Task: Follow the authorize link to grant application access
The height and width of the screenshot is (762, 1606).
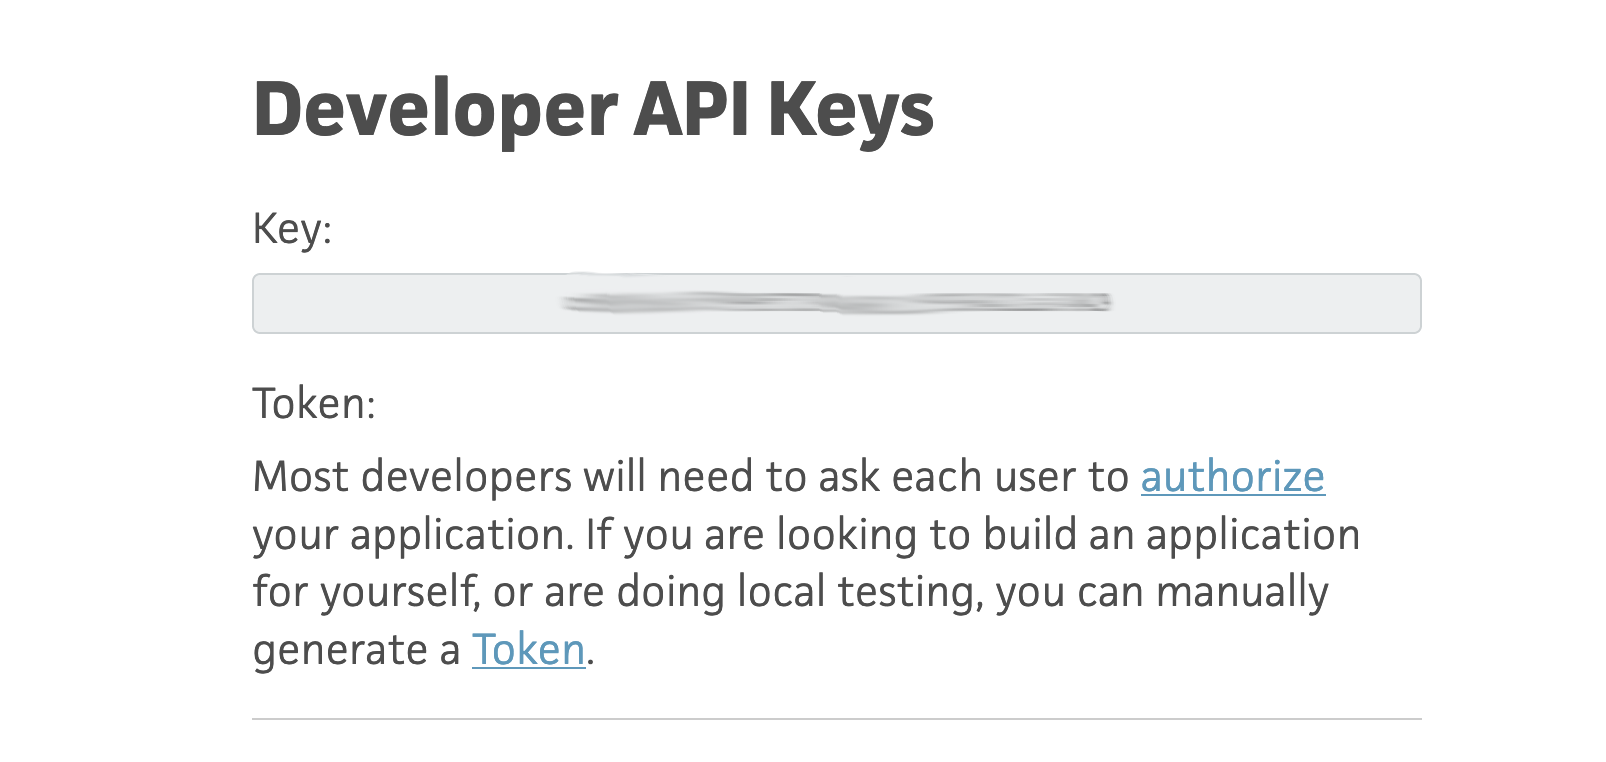Action: tap(1232, 478)
